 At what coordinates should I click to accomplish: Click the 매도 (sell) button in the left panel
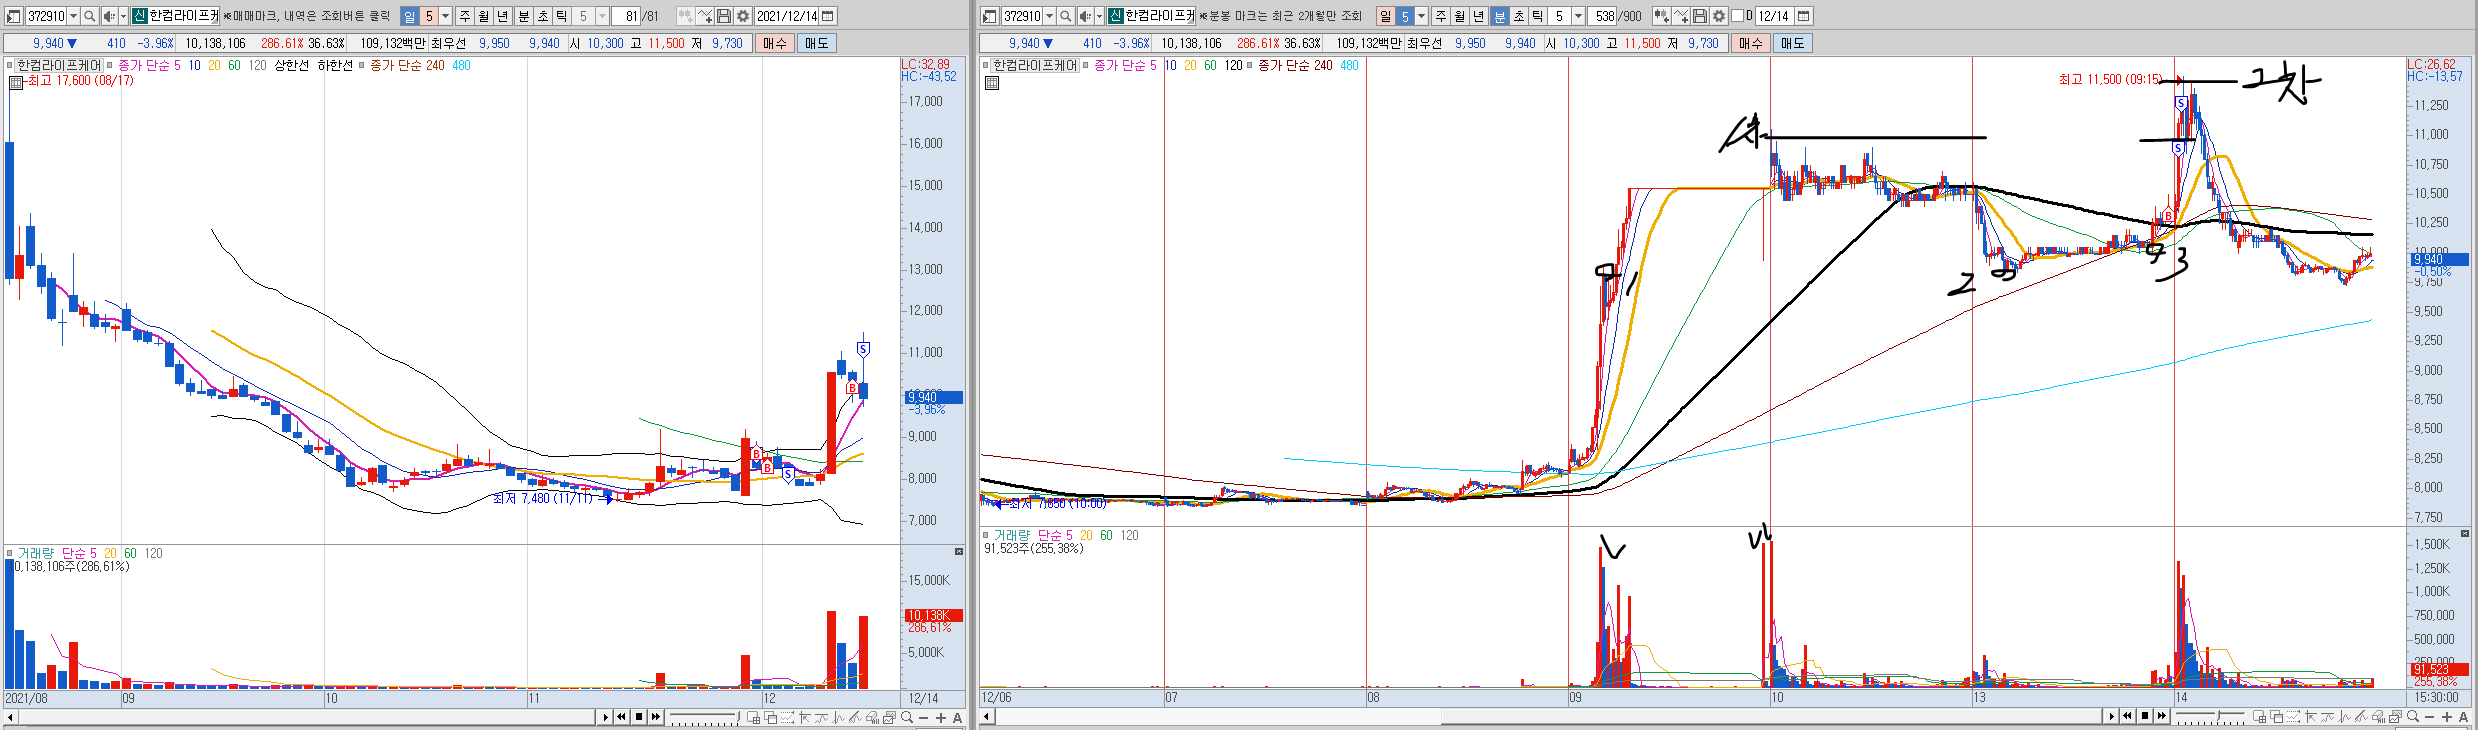pos(816,43)
